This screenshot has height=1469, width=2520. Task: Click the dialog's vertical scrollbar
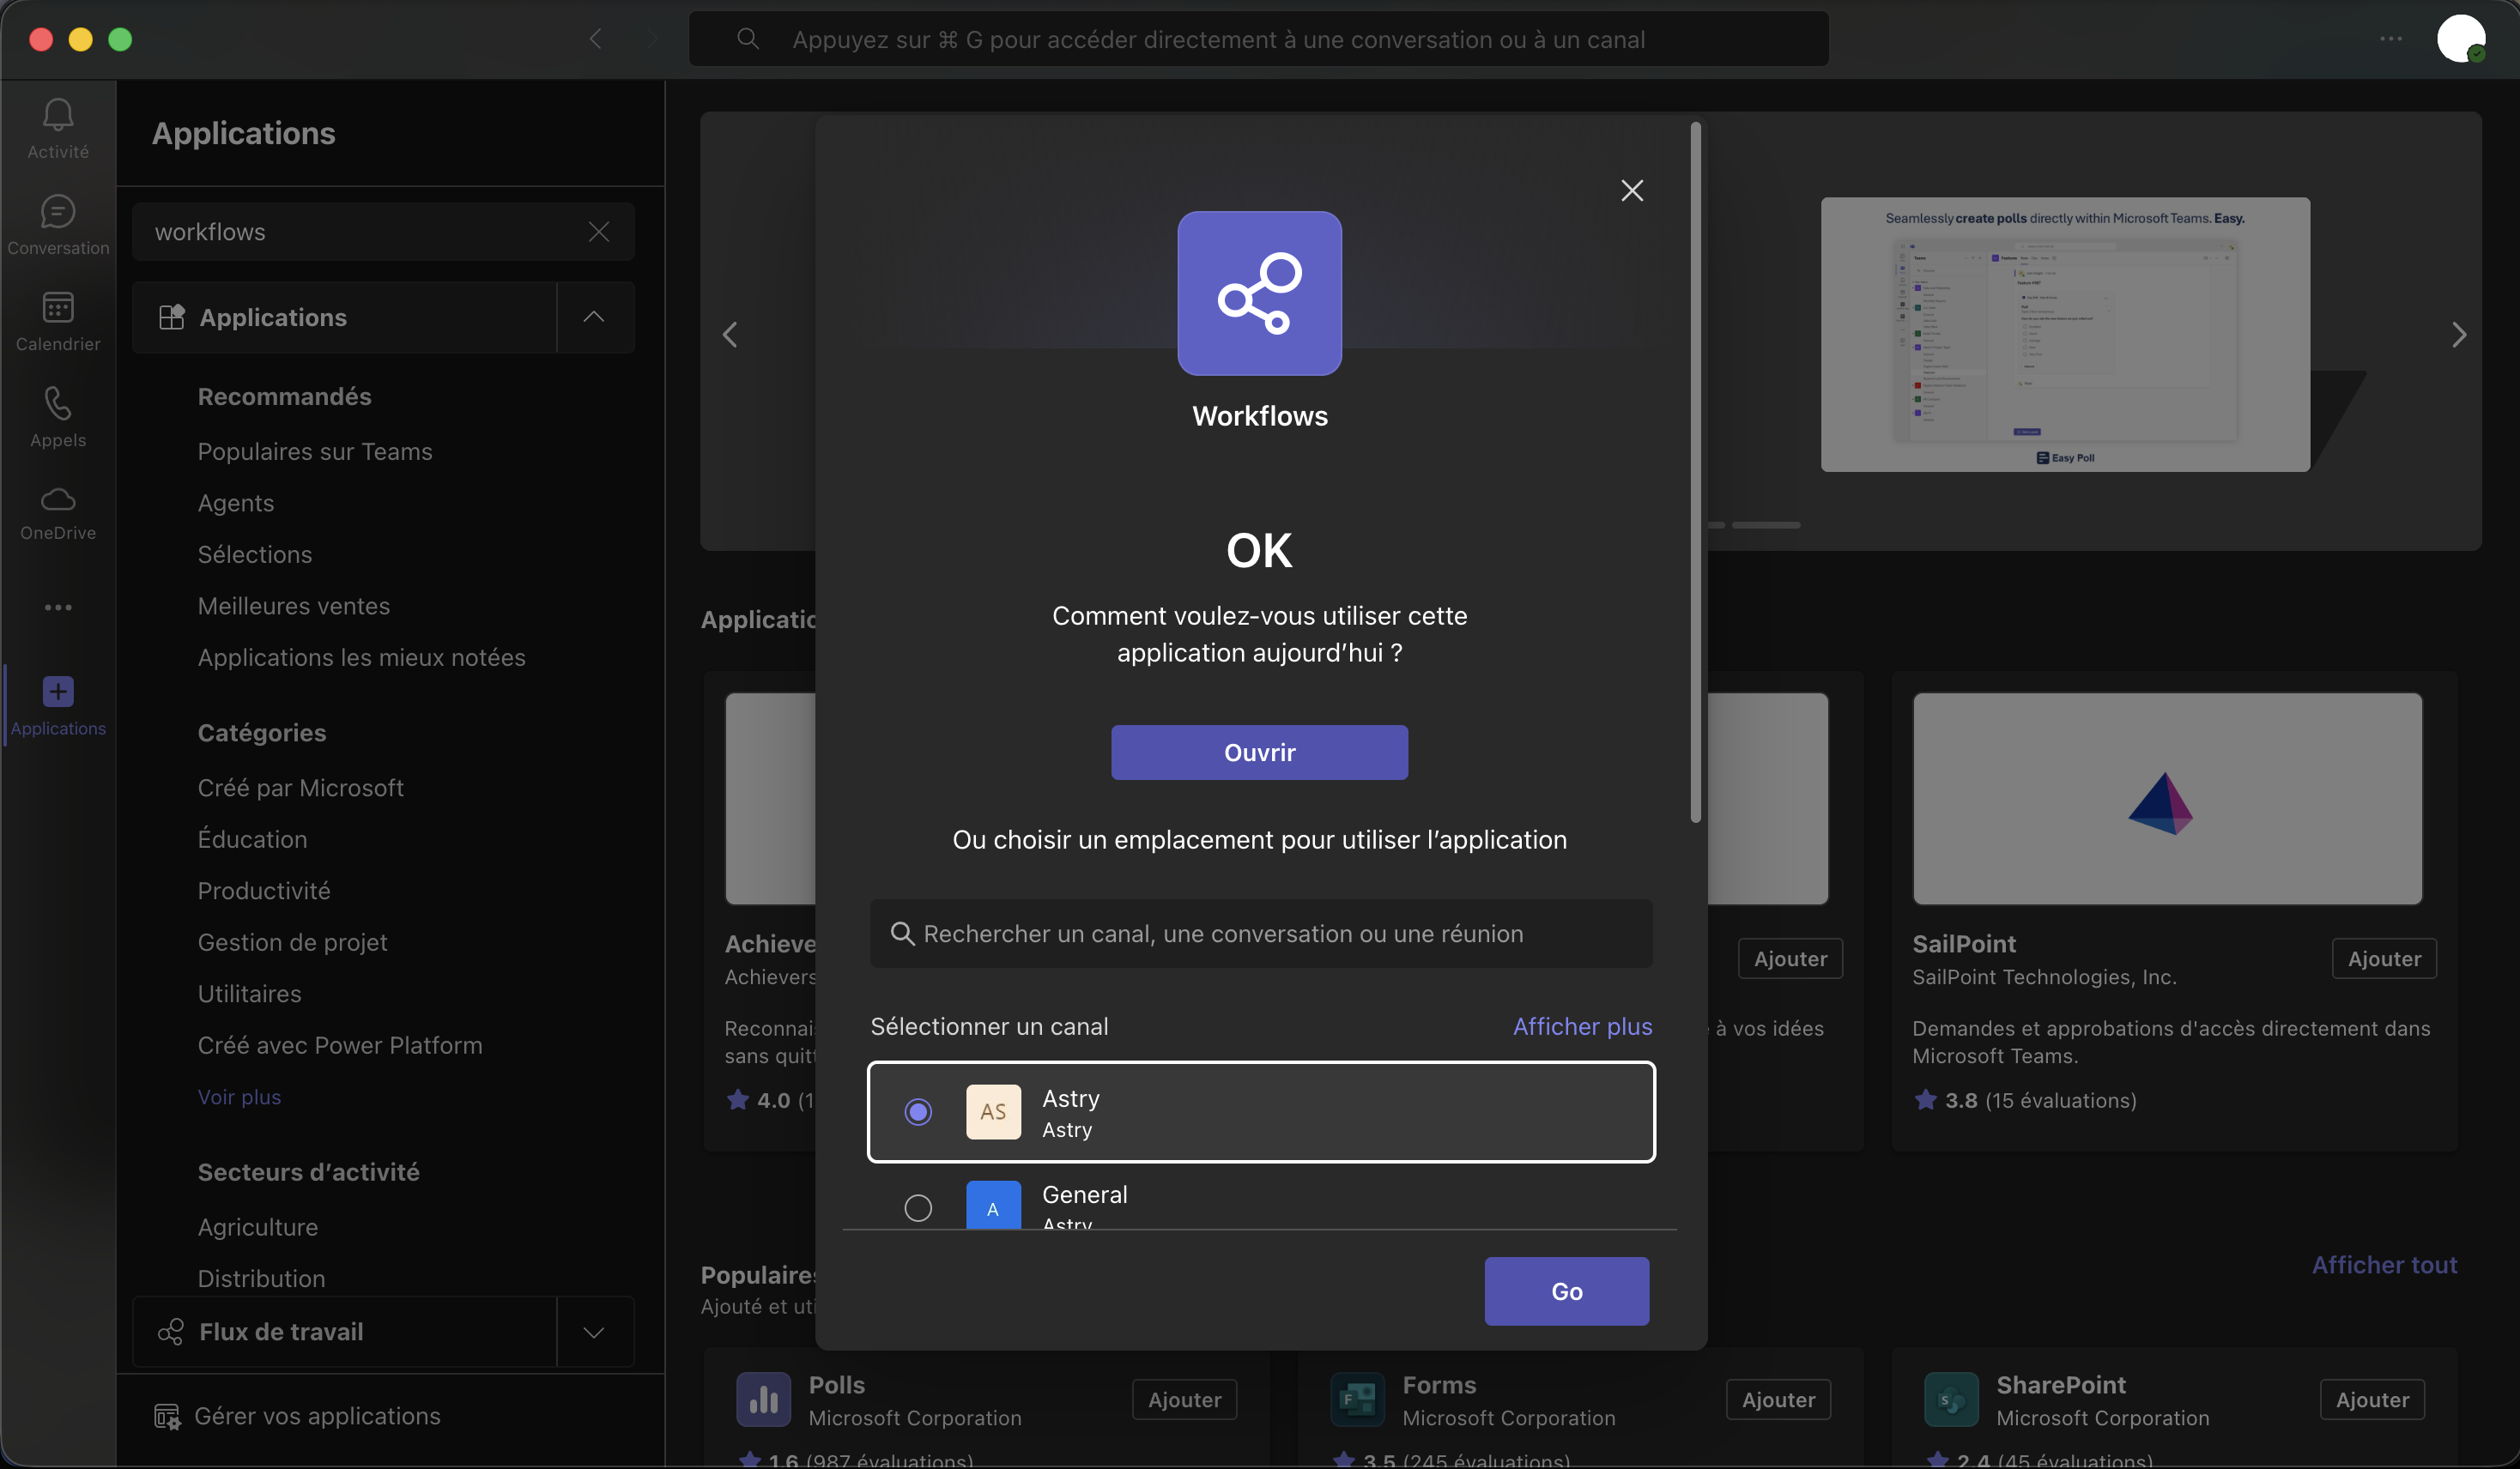pos(1695,472)
